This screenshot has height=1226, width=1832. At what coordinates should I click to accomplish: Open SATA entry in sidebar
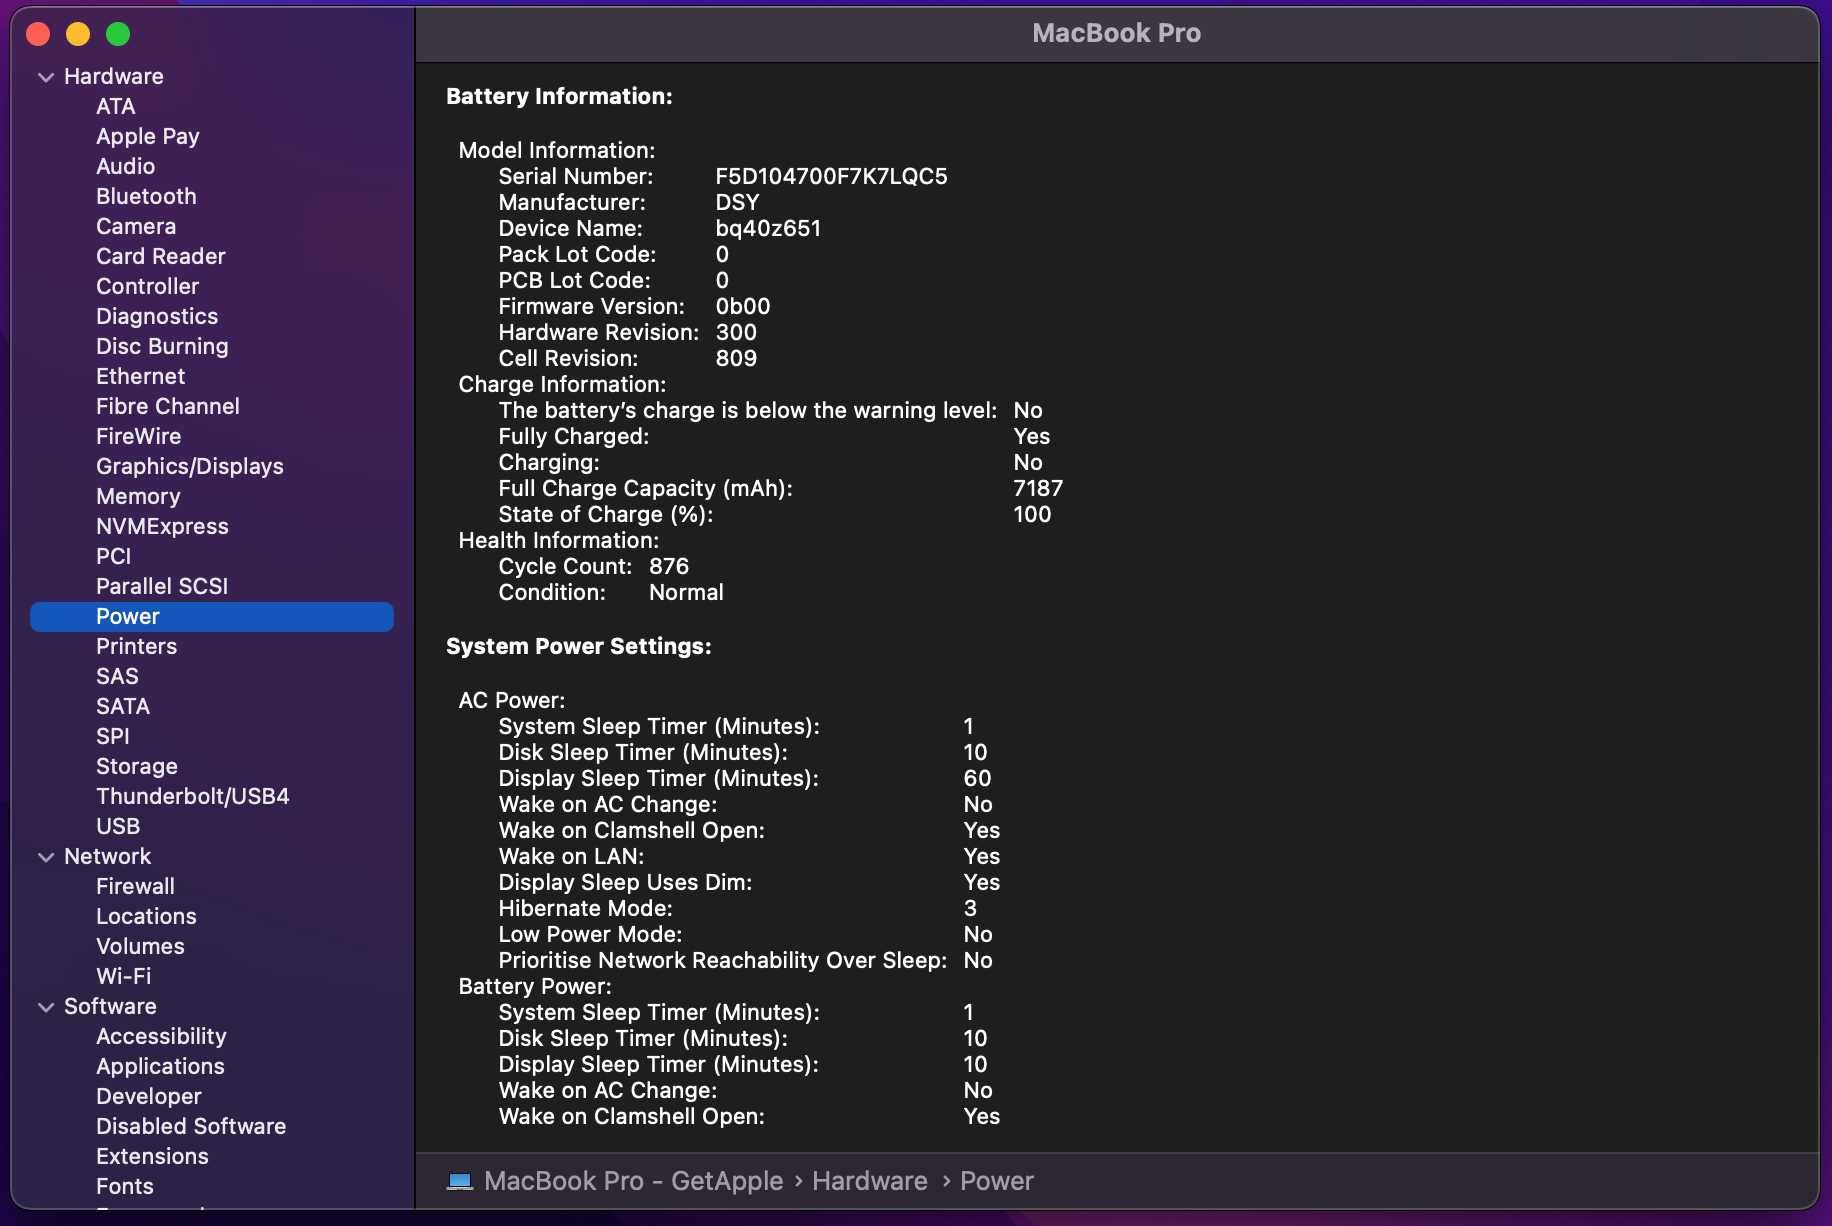click(123, 706)
